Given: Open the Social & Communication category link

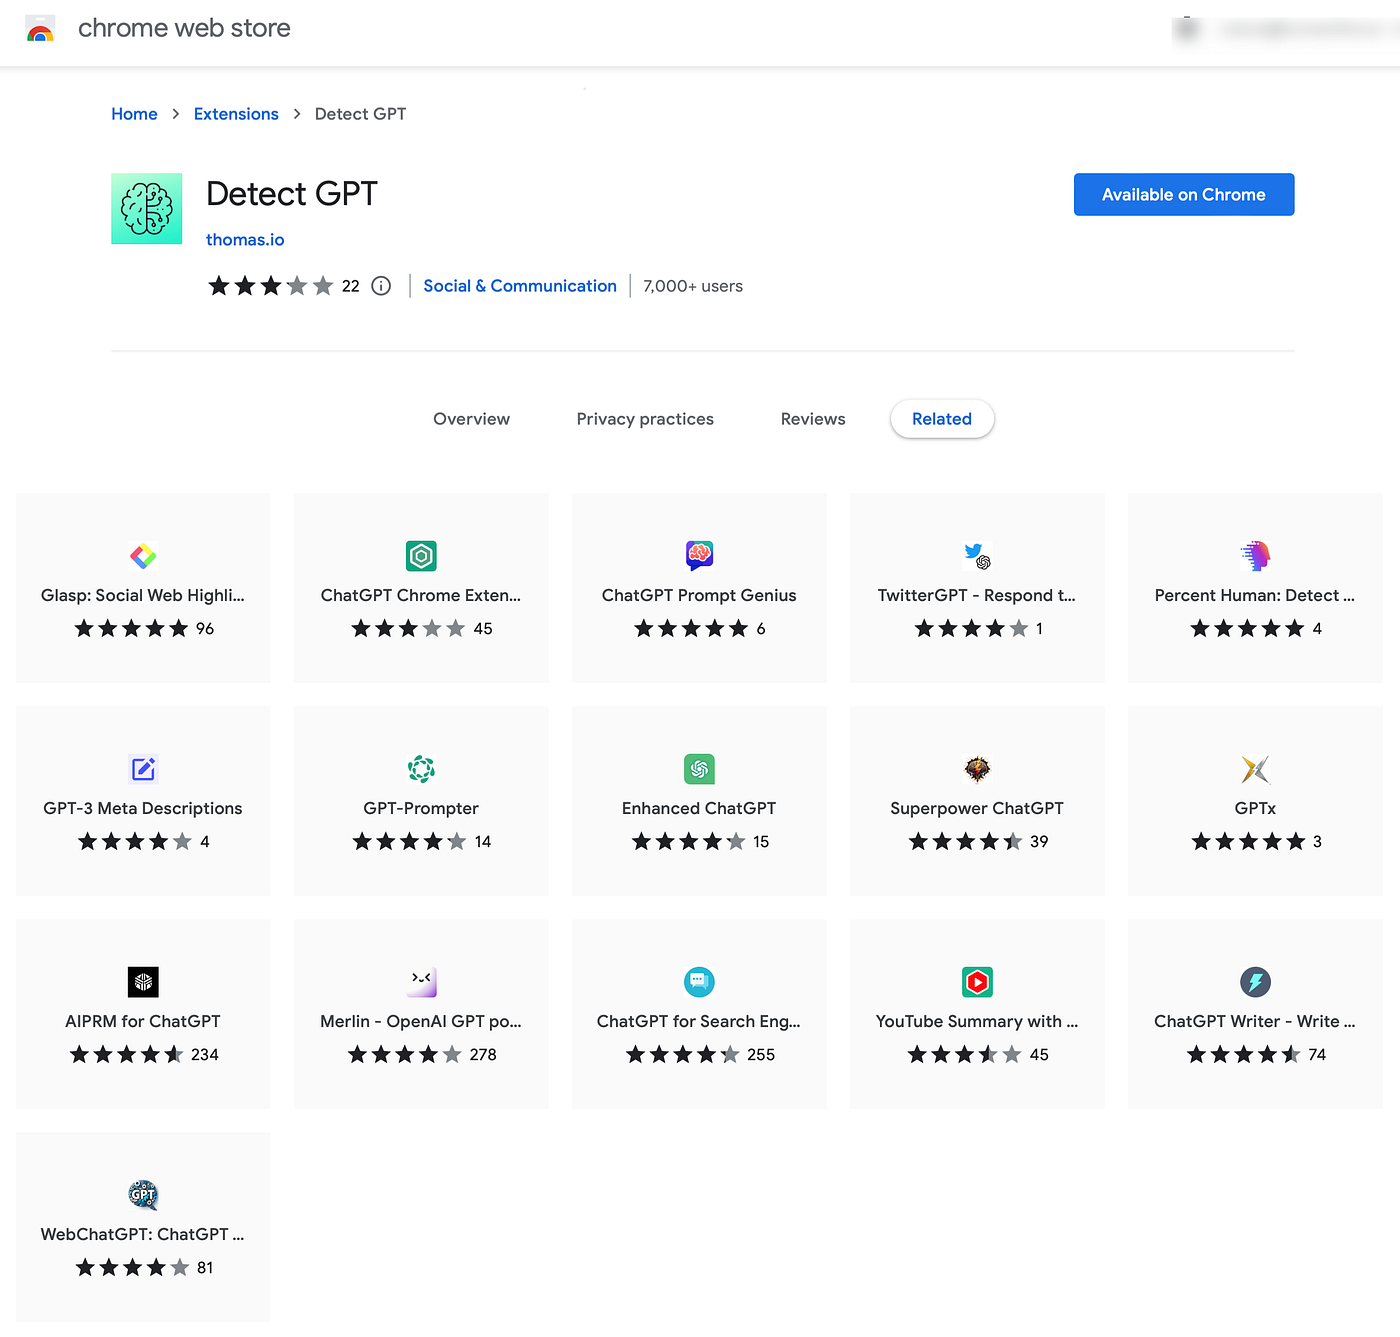Looking at the screenshot, I should pyautogui.click(x=520, y=286).
